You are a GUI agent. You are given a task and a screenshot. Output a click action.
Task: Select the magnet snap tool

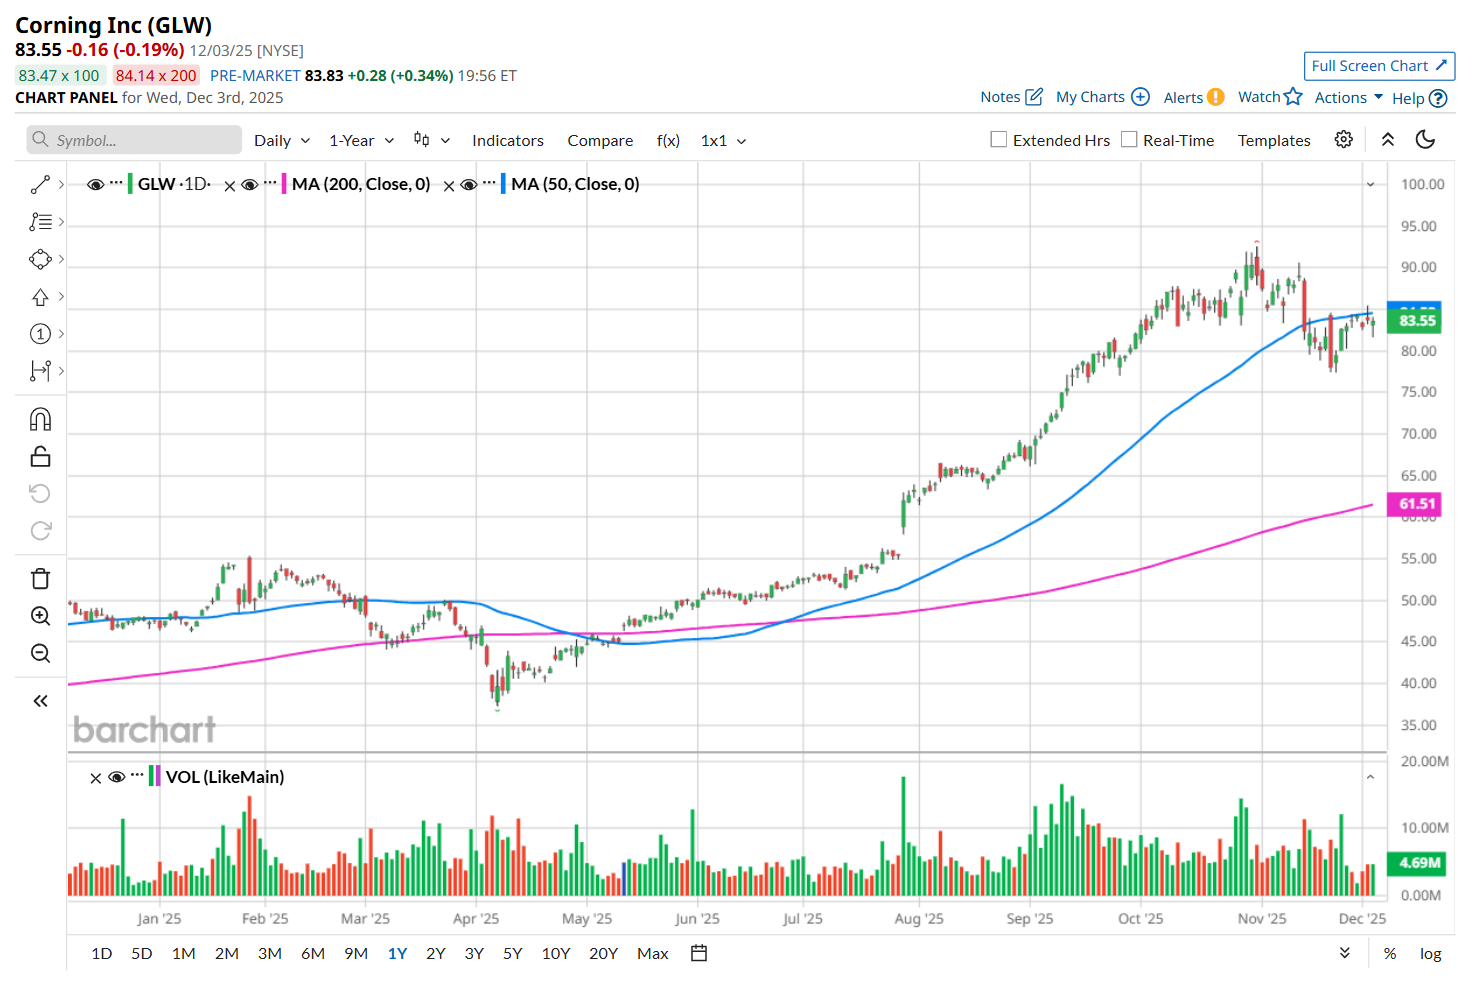[40, 419]
